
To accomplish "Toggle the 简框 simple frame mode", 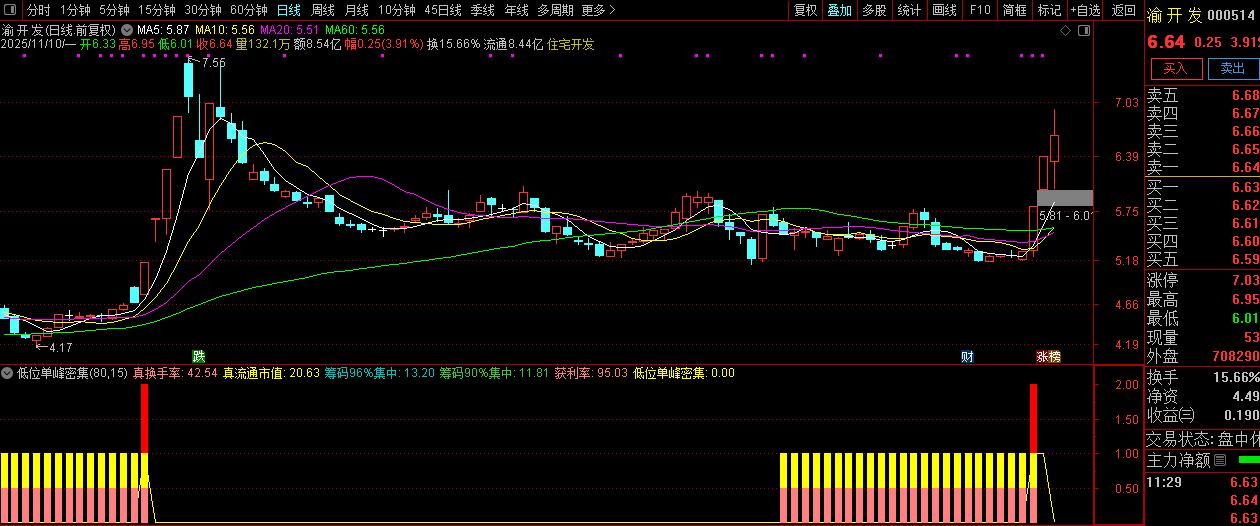I will [1014, 10].
